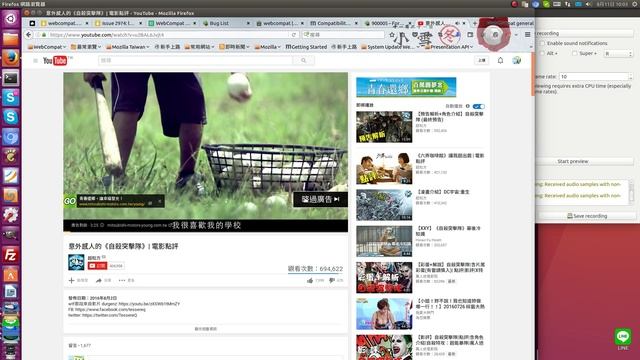Click the plus add-to icon under video

pos(71,280)
